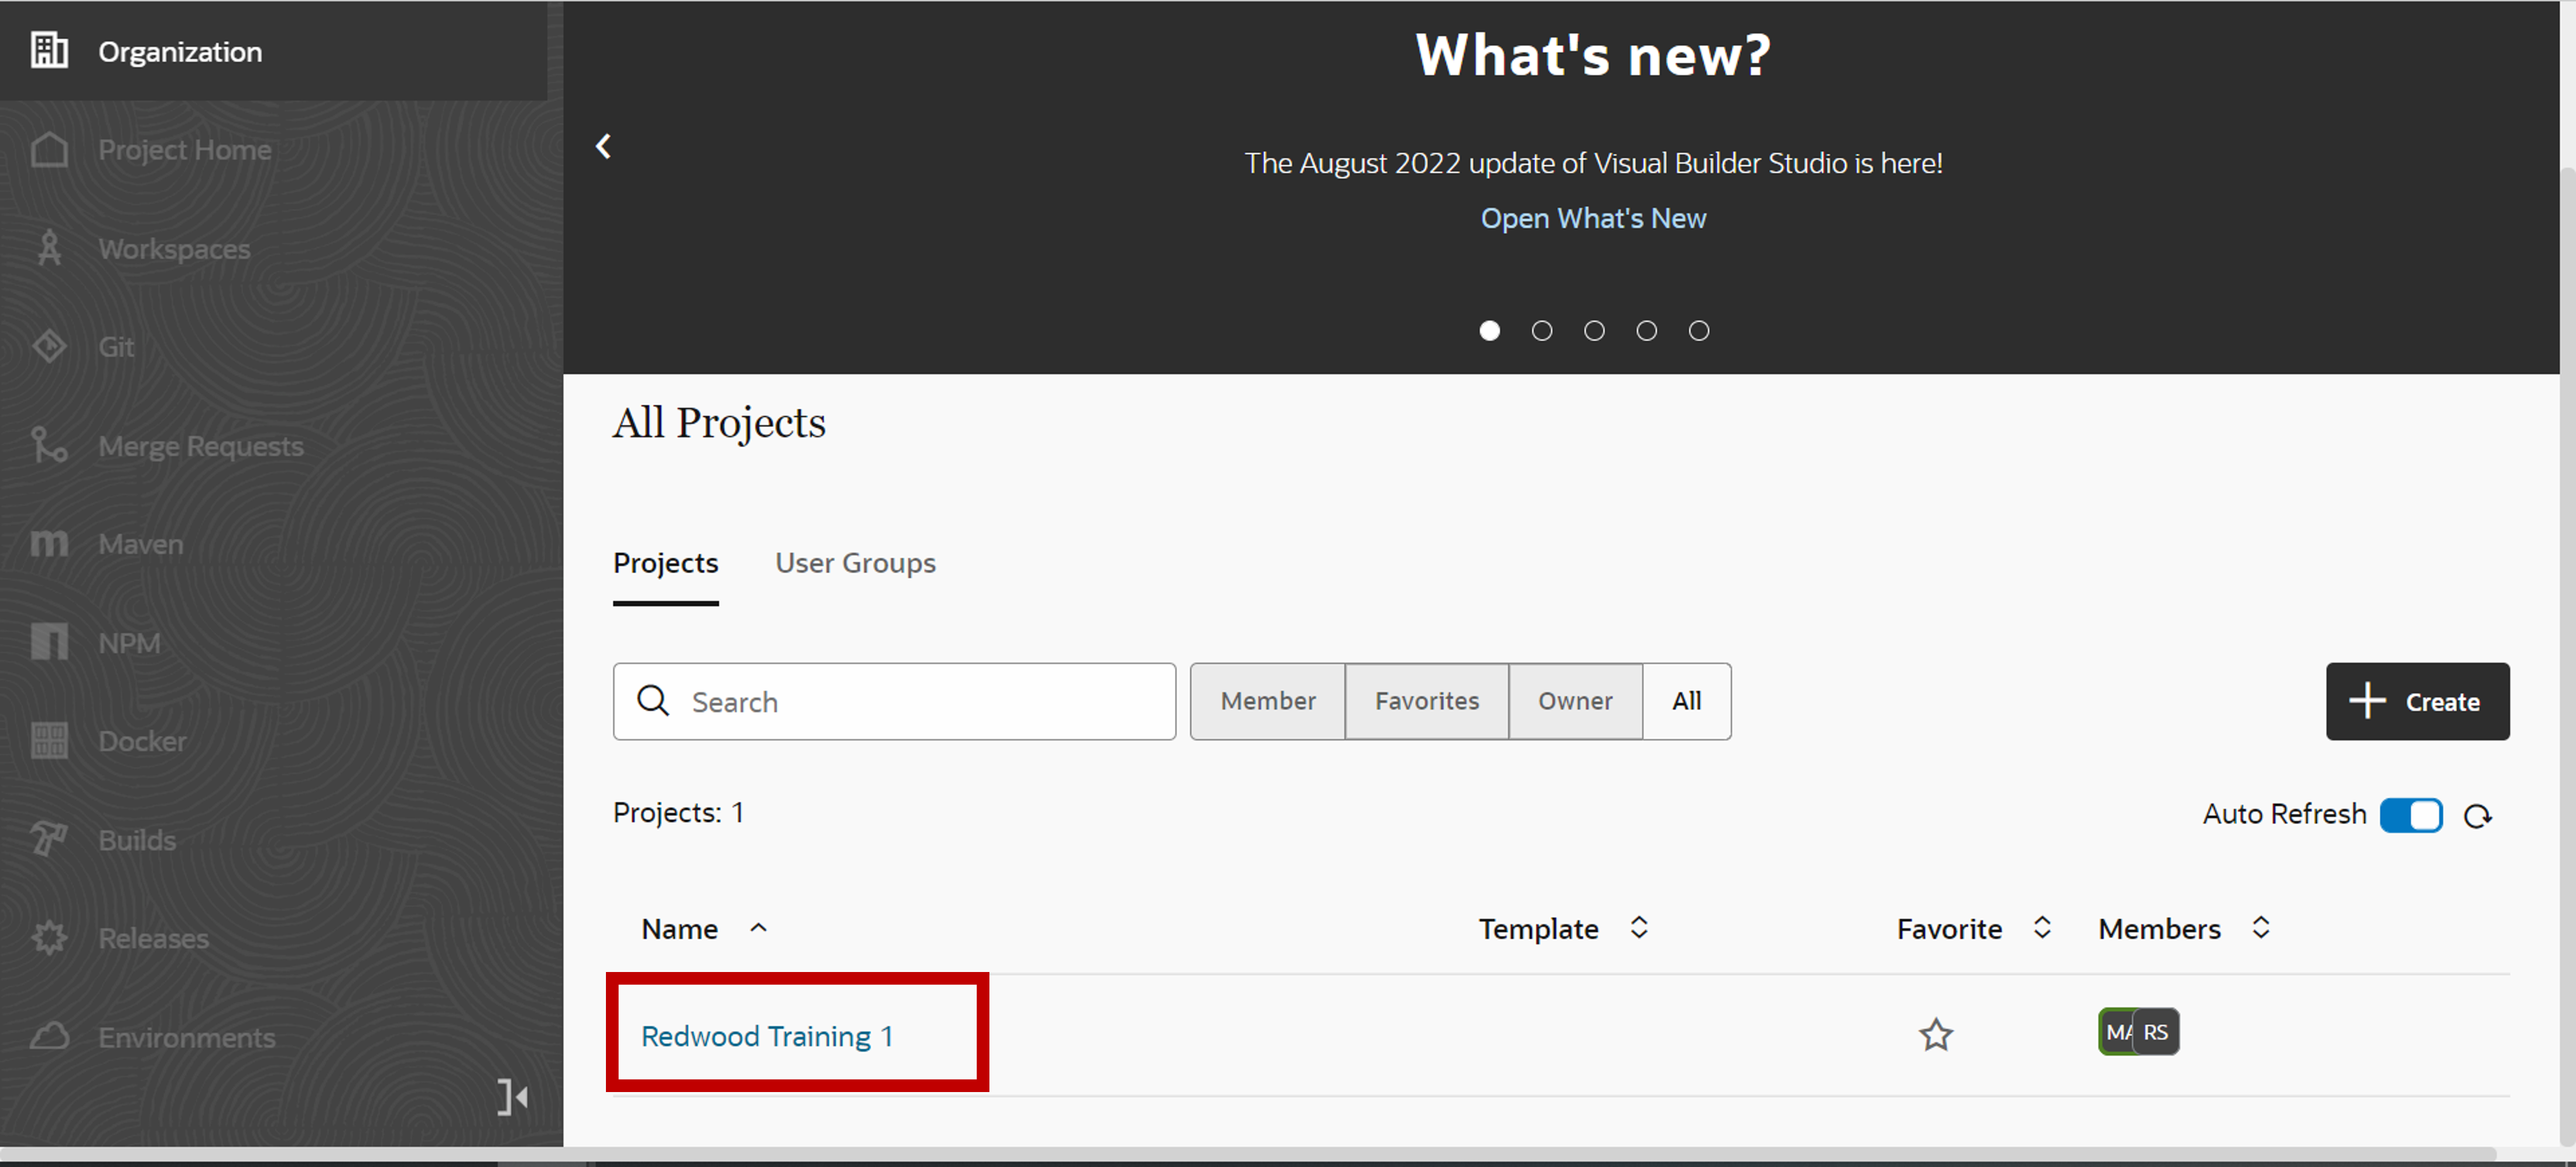
Task: Click the 'All Projects' heading
Action: click(x=719, y=423)
